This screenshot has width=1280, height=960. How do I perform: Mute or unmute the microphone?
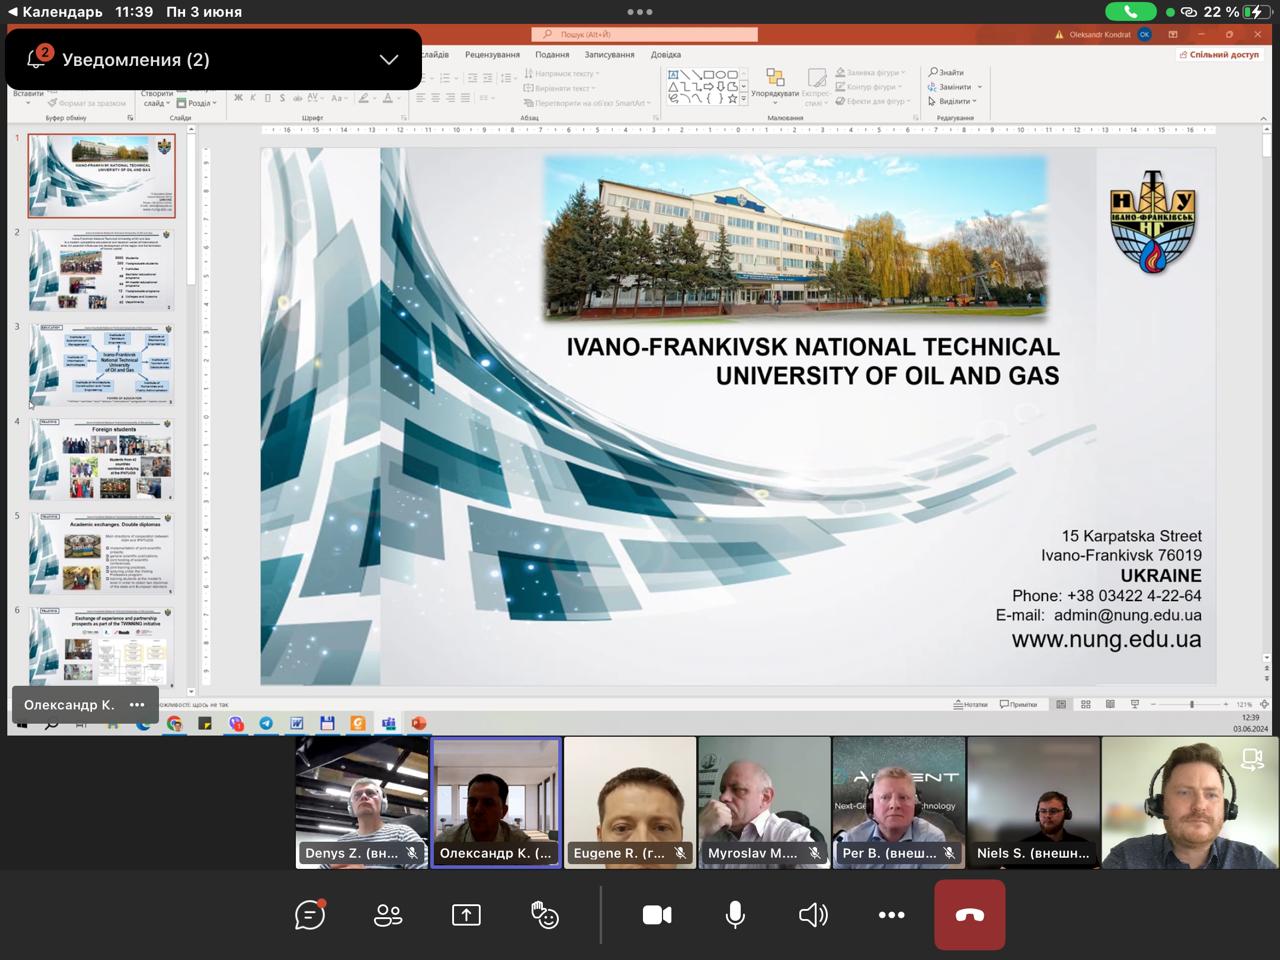tap(735, 914)
